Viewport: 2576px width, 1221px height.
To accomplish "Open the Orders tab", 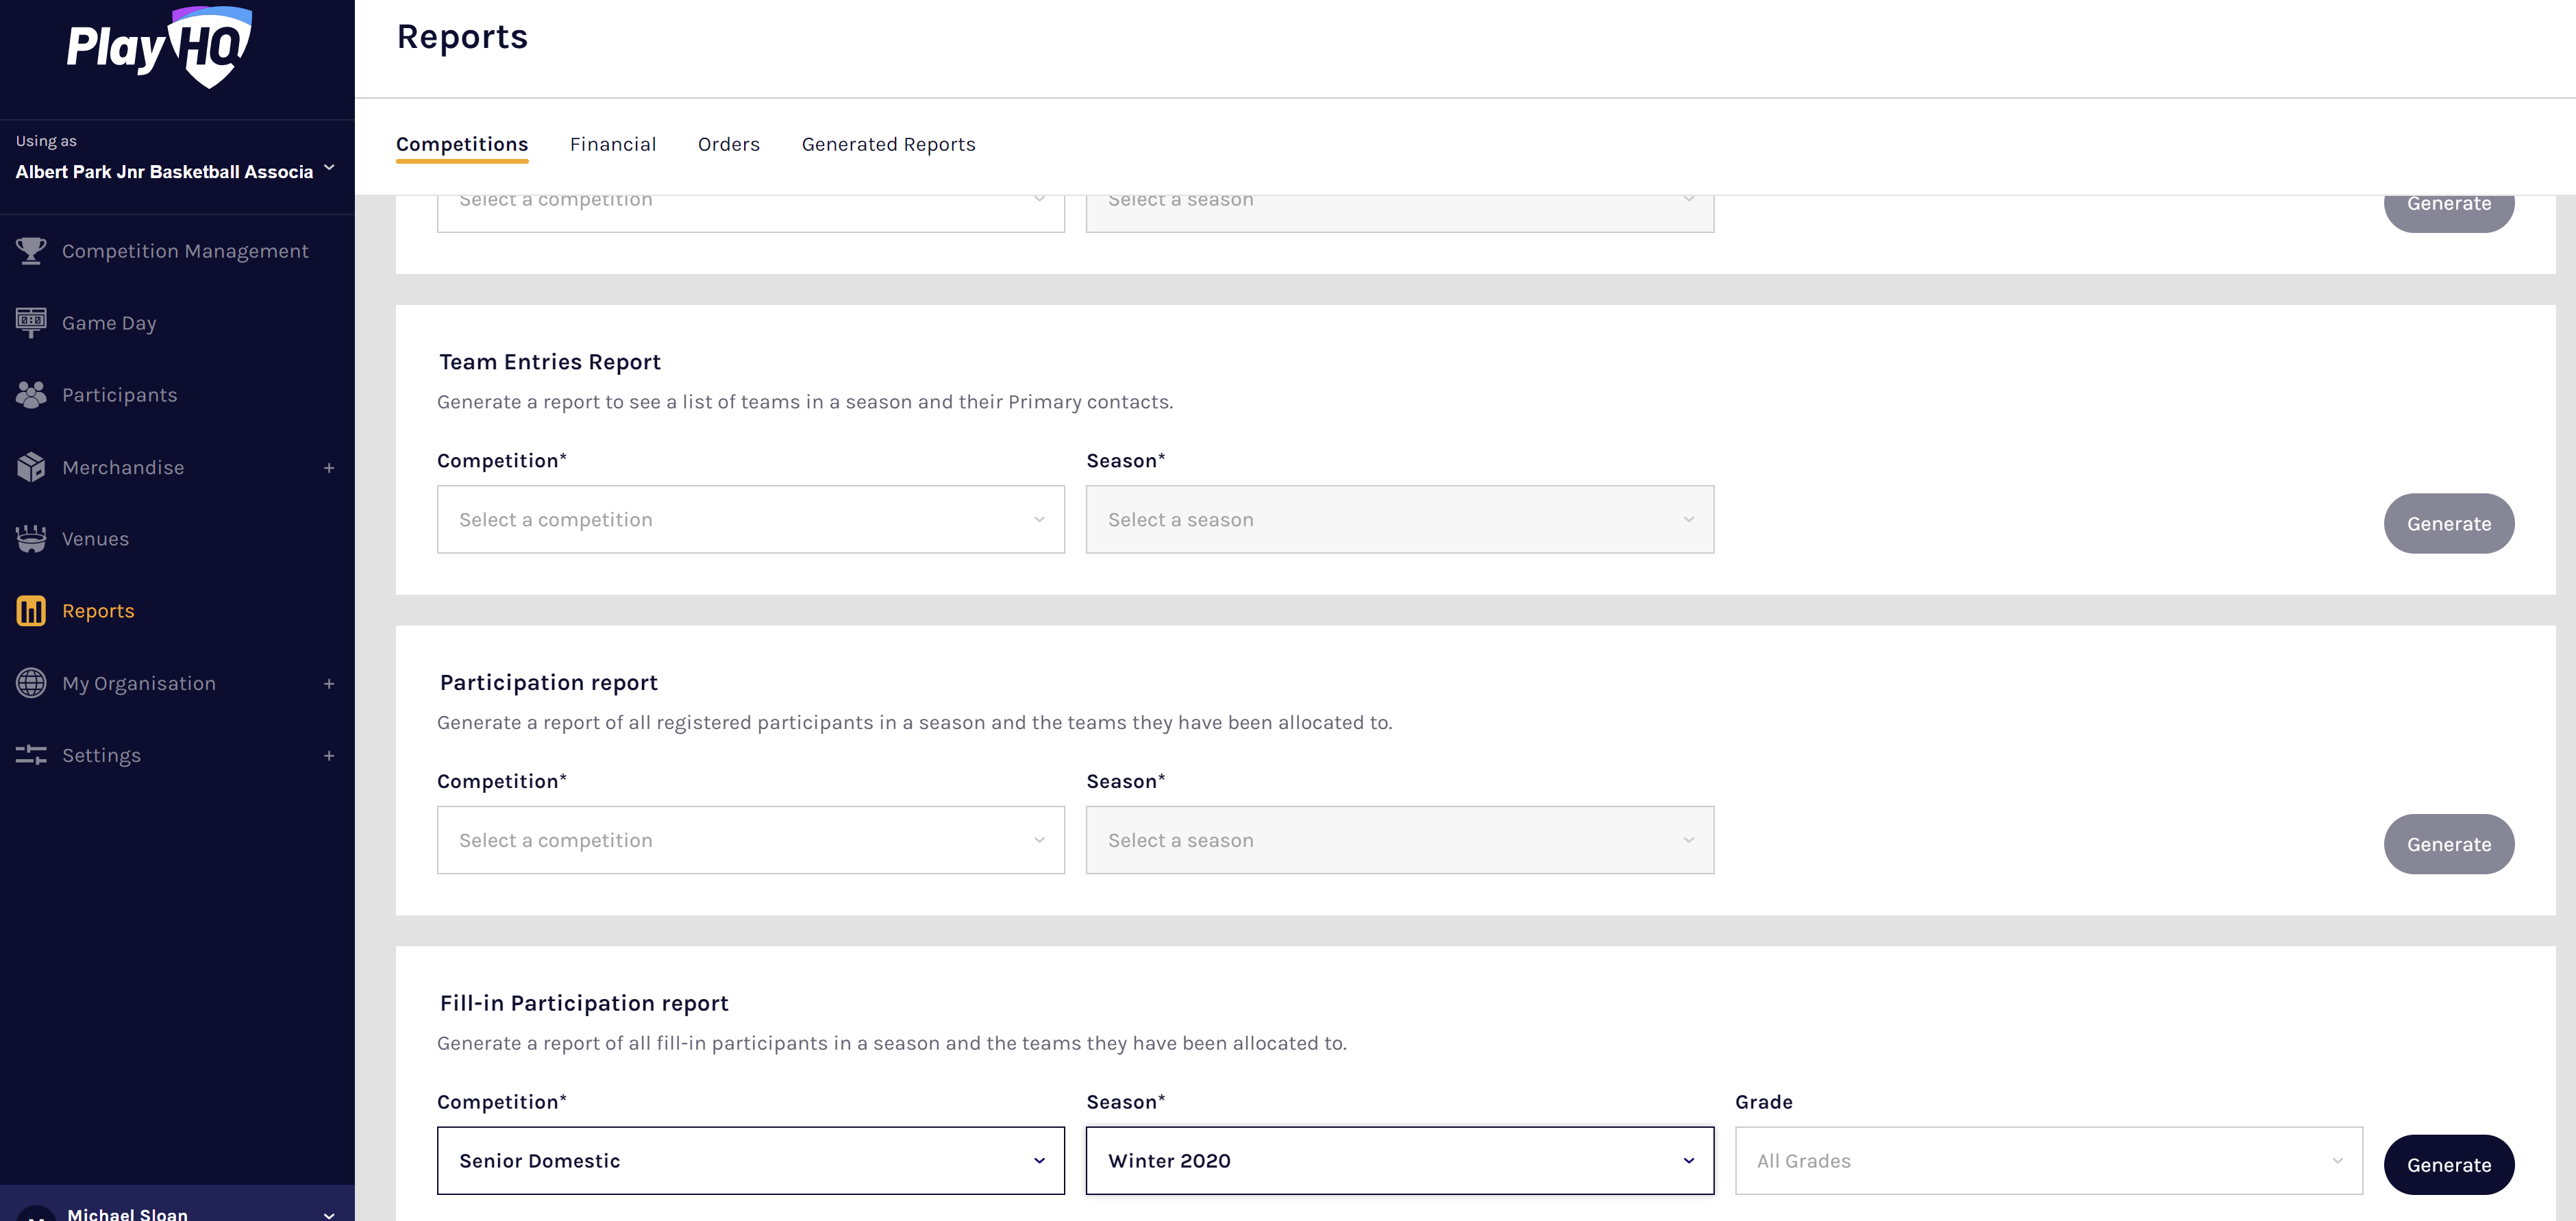I will click(x=728, y=145).
